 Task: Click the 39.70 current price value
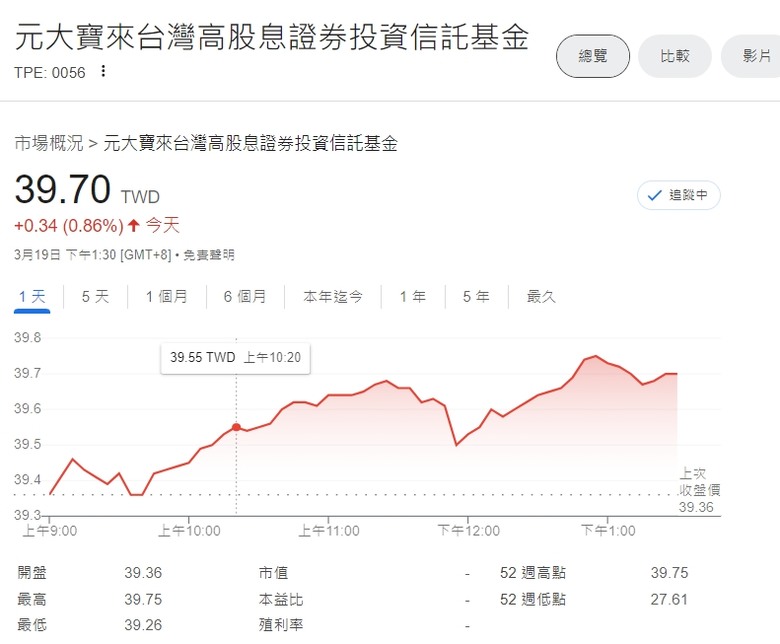click(x=63, y=189)
